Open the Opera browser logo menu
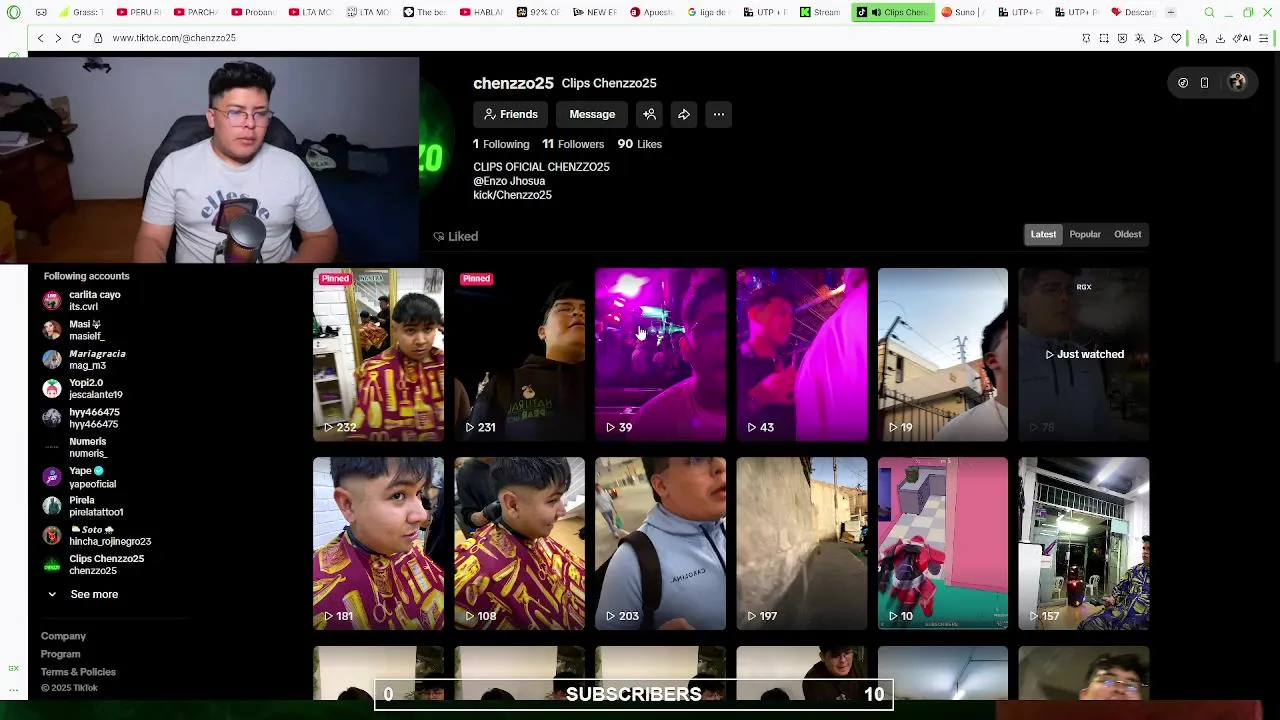 [14, 12]
